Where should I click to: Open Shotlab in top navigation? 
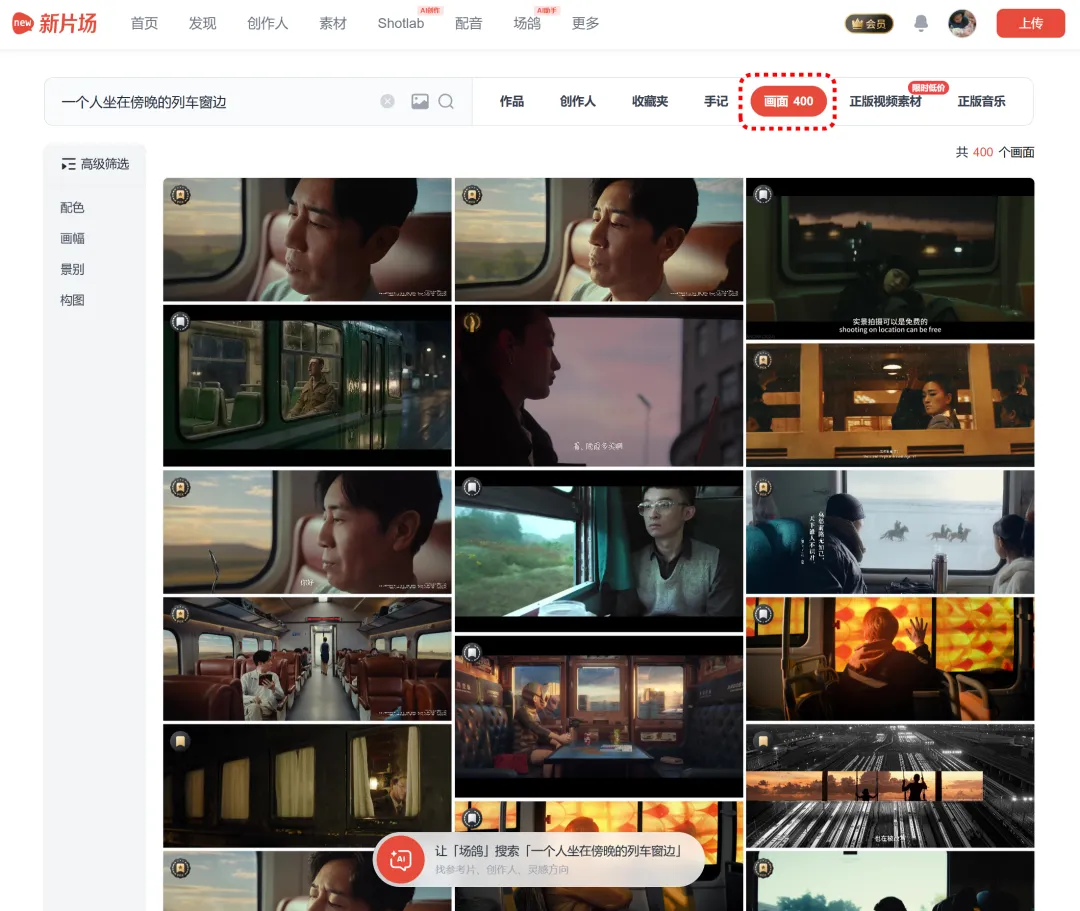click(401, 23)
